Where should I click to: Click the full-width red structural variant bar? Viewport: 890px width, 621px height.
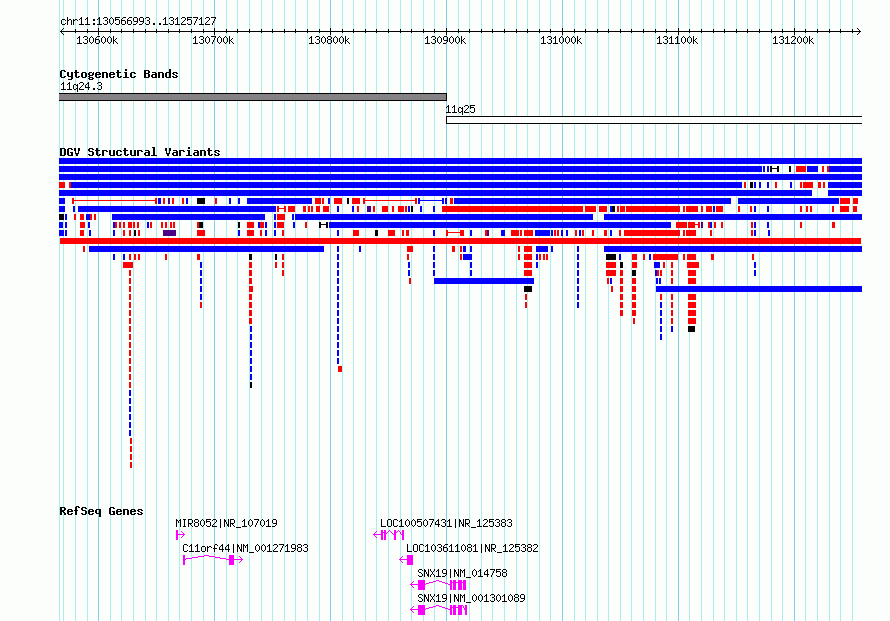click(x=460, y=241)
